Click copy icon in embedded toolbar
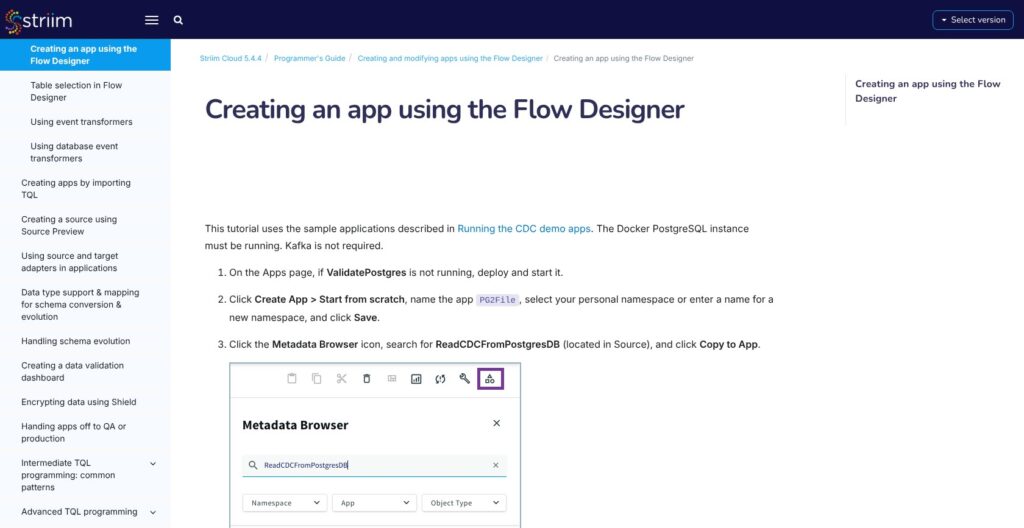Image resolution: width=1024 pixels, height=528 pixels. tap(317, 378)
